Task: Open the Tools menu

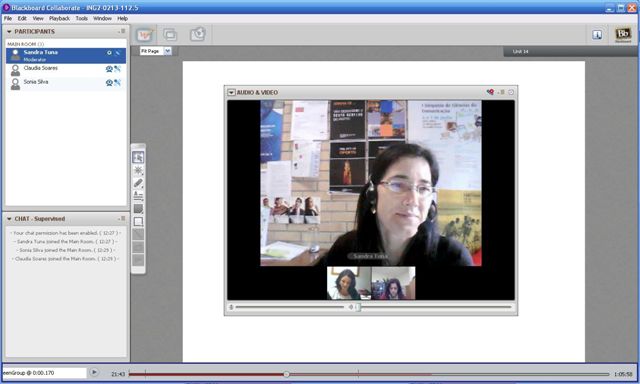Action: [x=82, y=18]
